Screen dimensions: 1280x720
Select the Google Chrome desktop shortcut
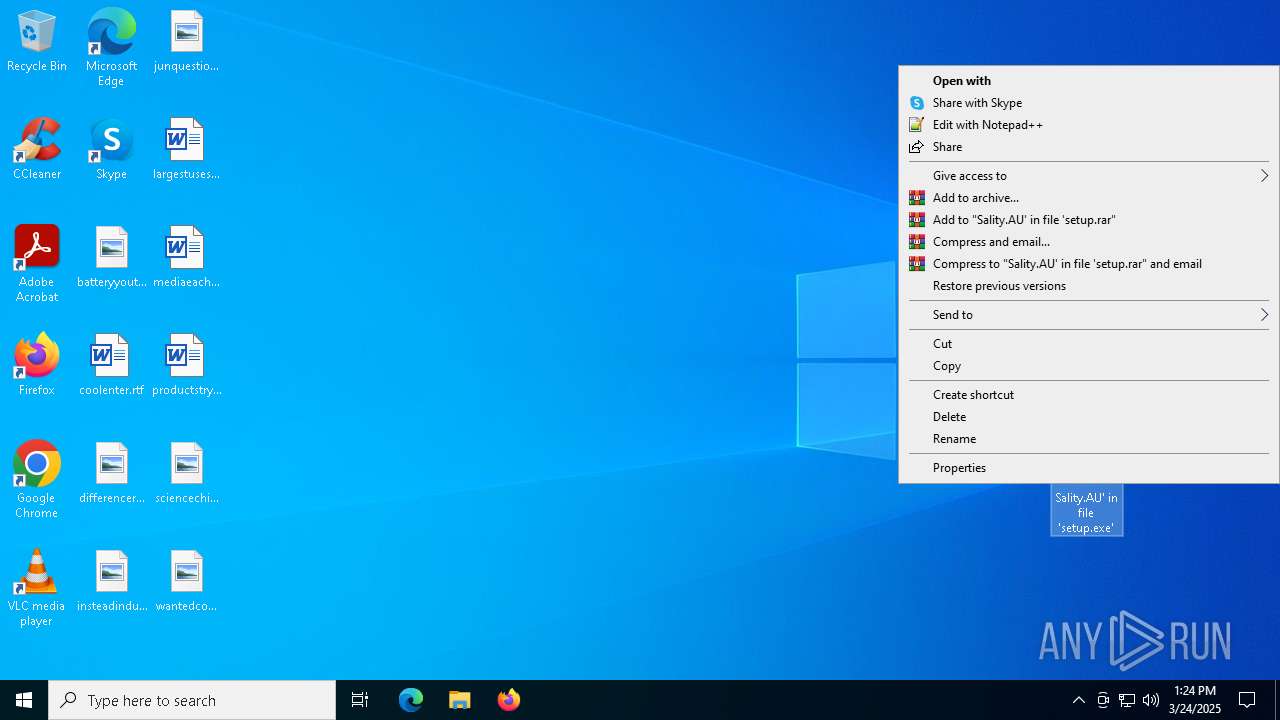coord(37,480)
